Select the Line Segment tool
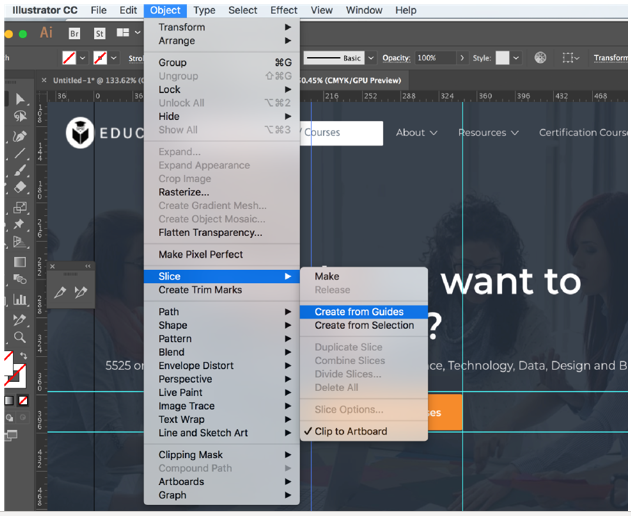631x516 pixels. pyautogui.click(x=20, y=154)
